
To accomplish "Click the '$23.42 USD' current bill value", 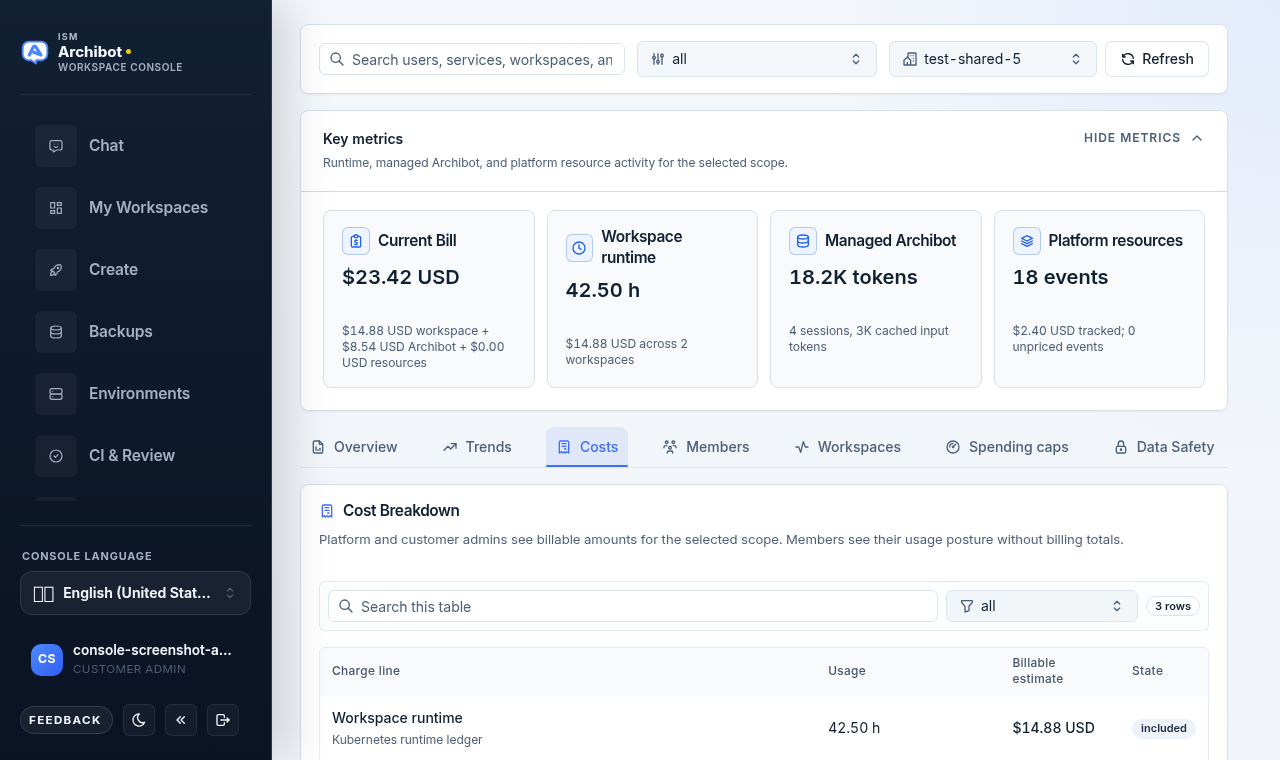I will [401, 277].
